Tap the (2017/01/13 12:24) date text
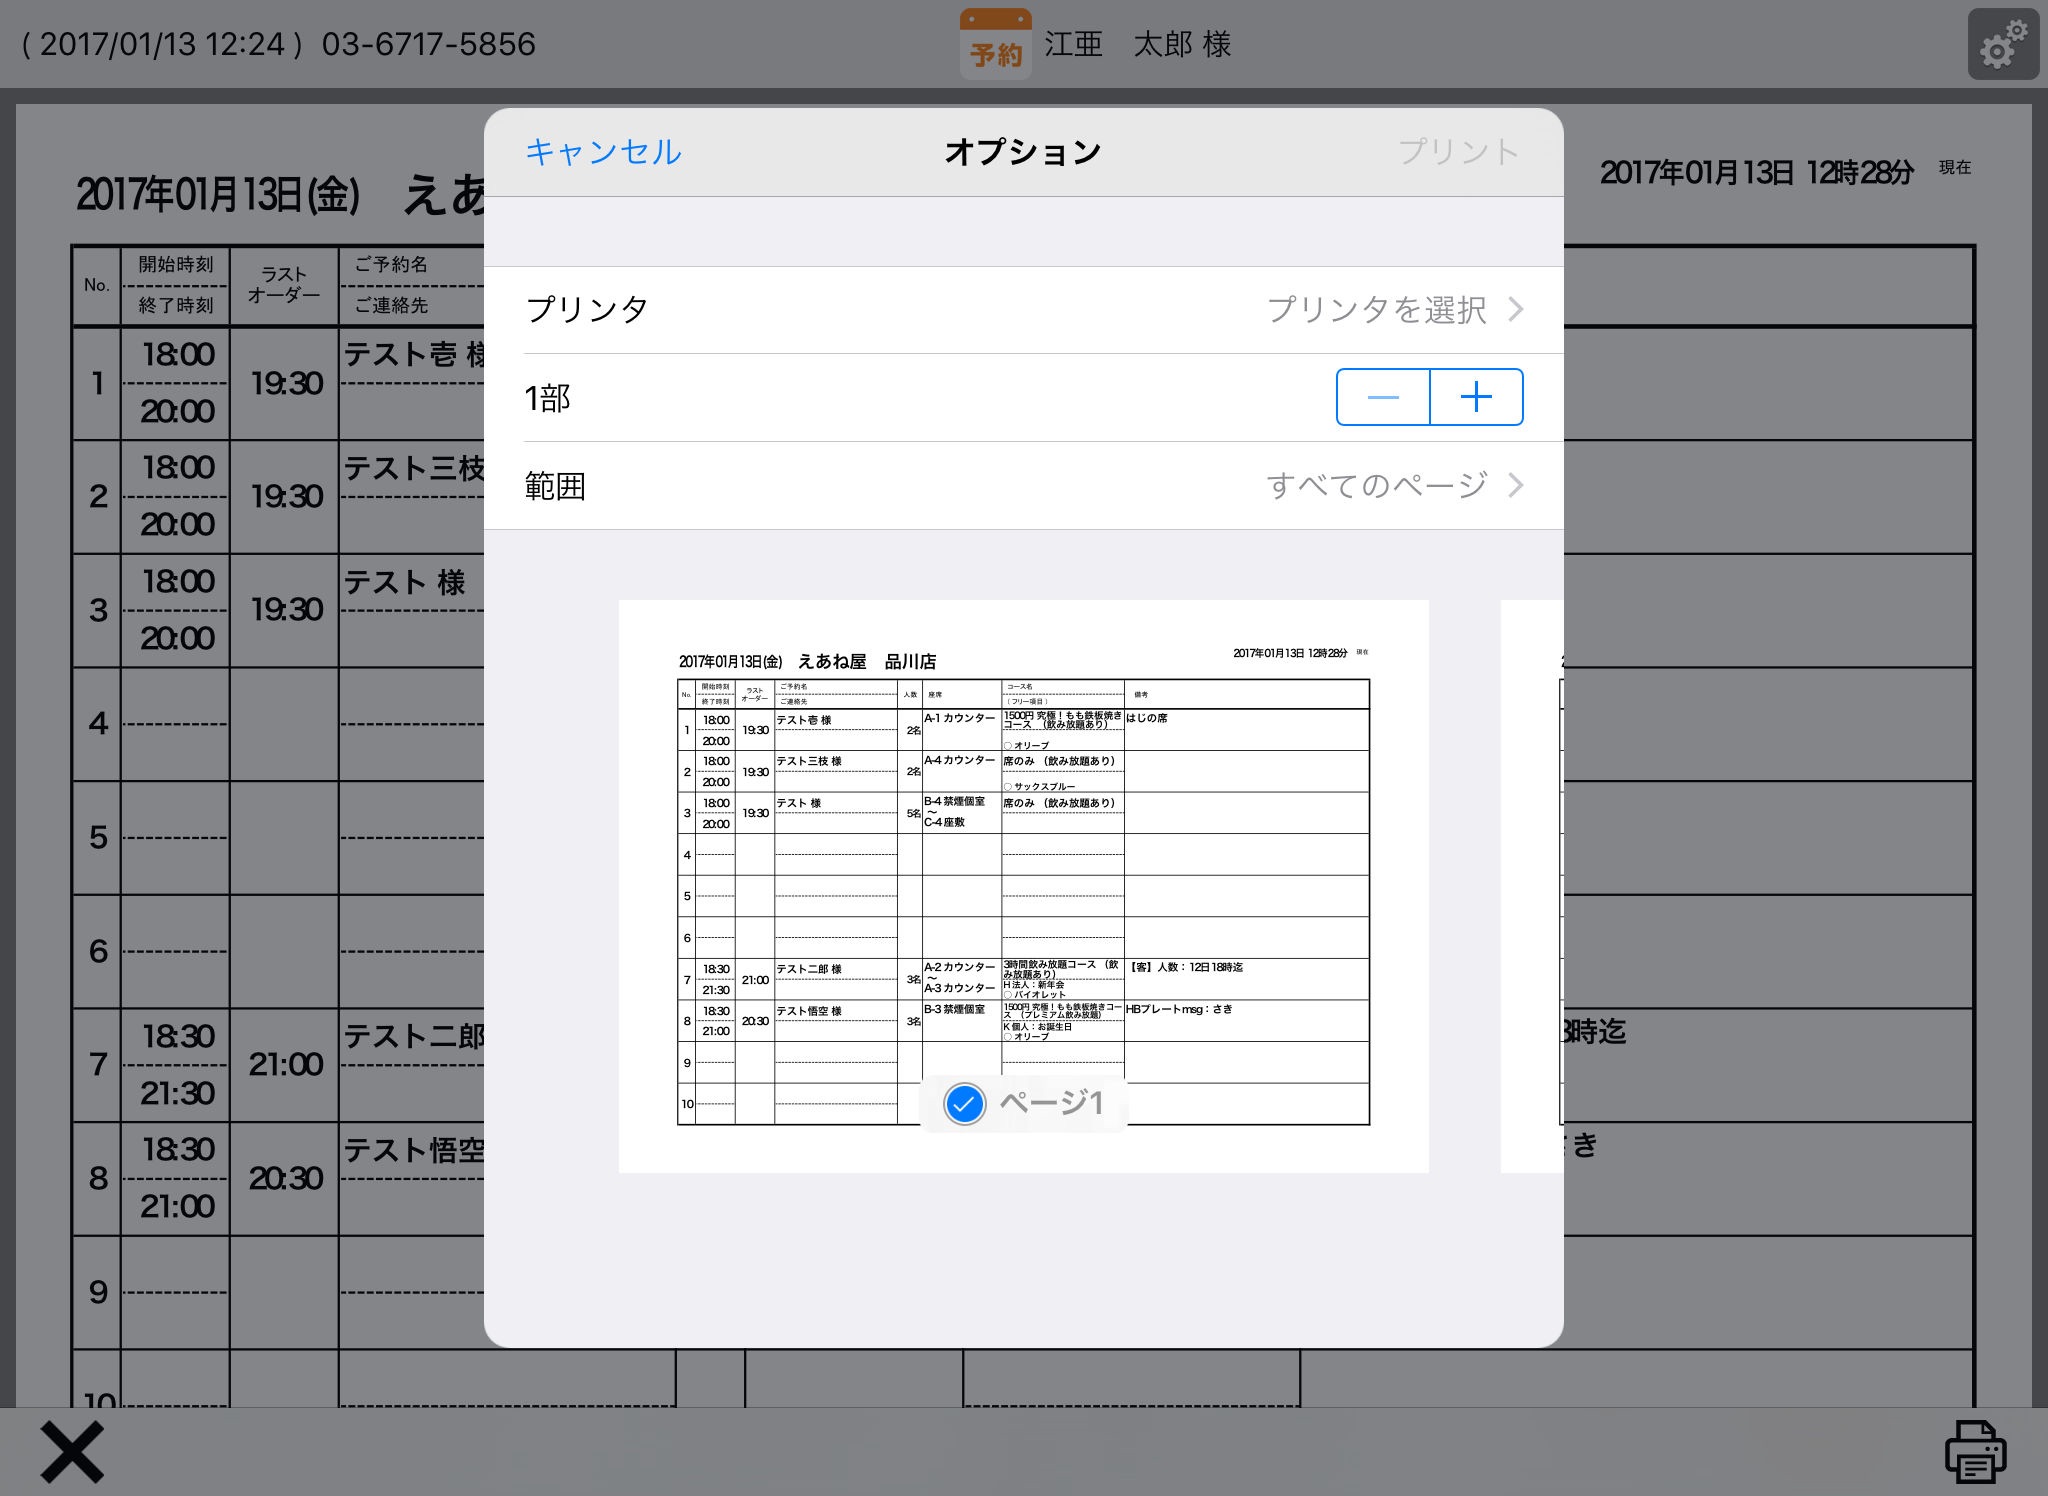The width and height of the screenshot is (2048, 1496). pyautogui.click(x=162, y=44)
